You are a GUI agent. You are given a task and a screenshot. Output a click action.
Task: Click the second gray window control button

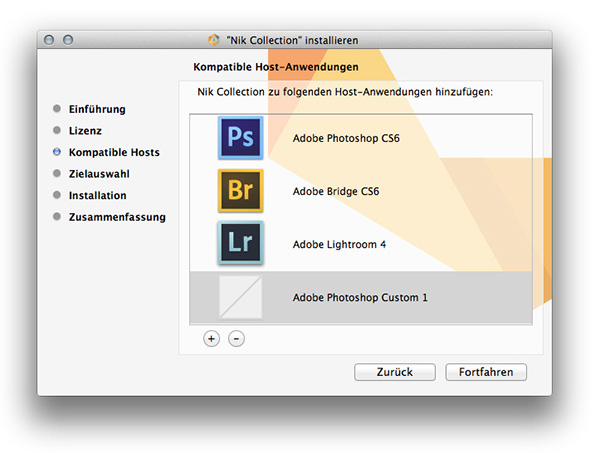click(x=68, y=40)
